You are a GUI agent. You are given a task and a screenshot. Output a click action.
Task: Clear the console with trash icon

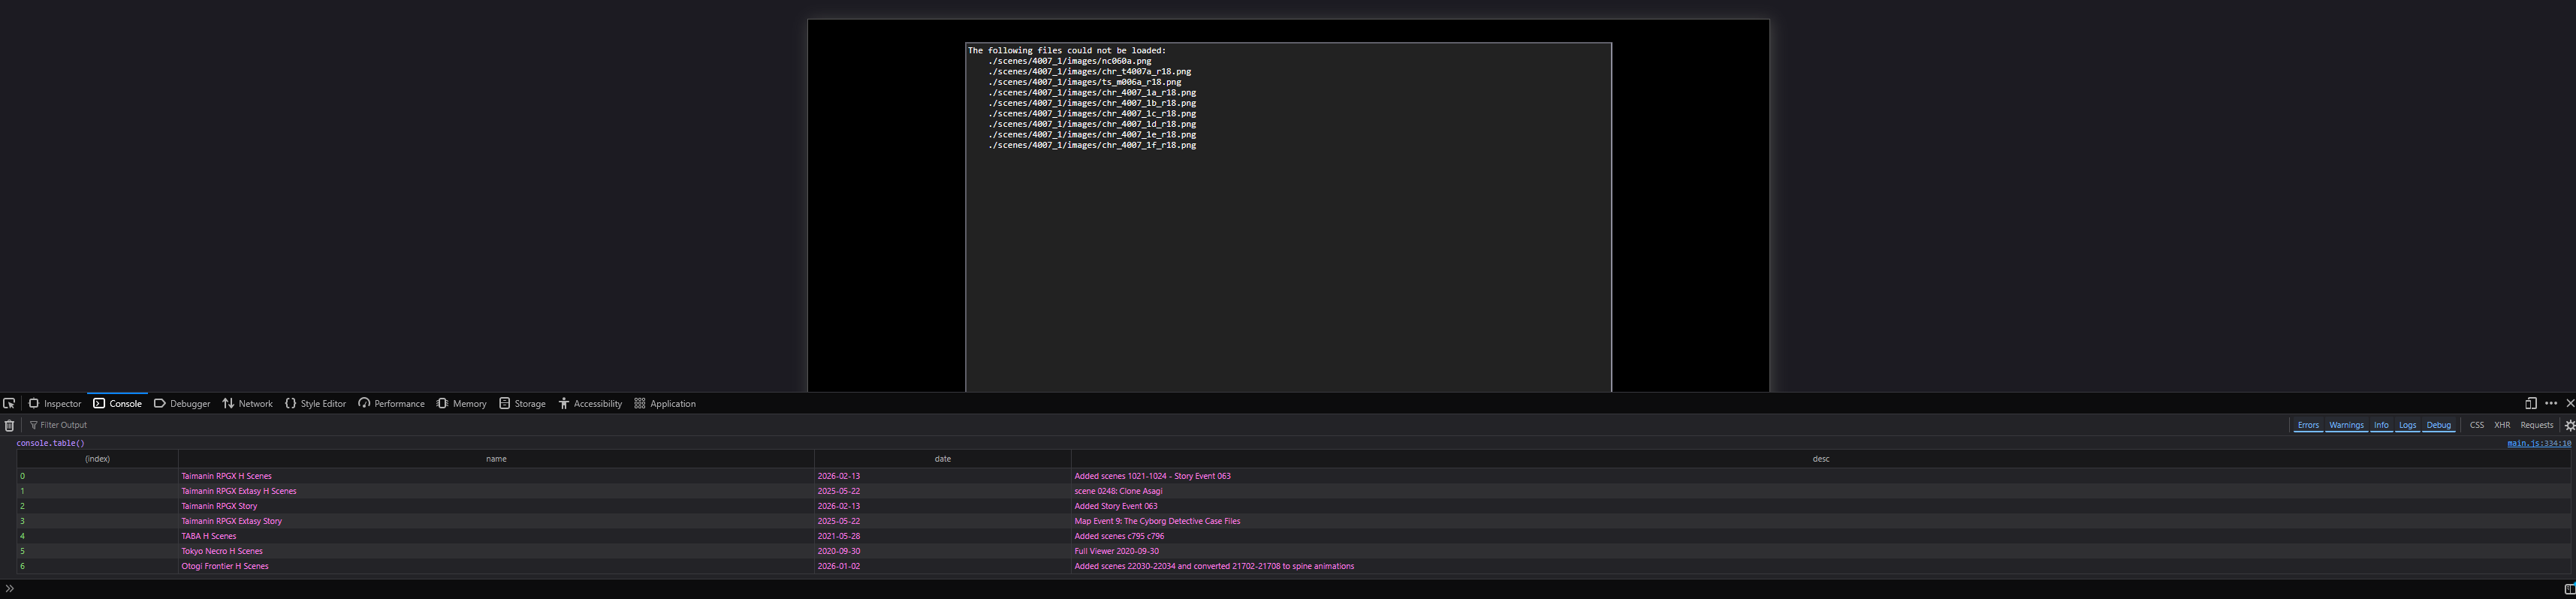point(9,425)
